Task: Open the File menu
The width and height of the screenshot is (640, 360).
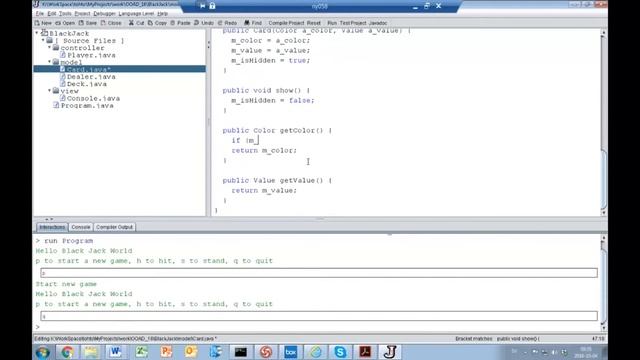Action: pyautogui.click(x=40, y=13)
